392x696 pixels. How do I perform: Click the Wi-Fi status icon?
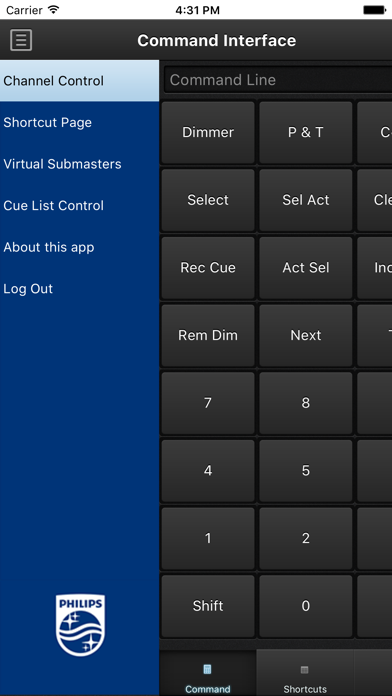(54, 10)
